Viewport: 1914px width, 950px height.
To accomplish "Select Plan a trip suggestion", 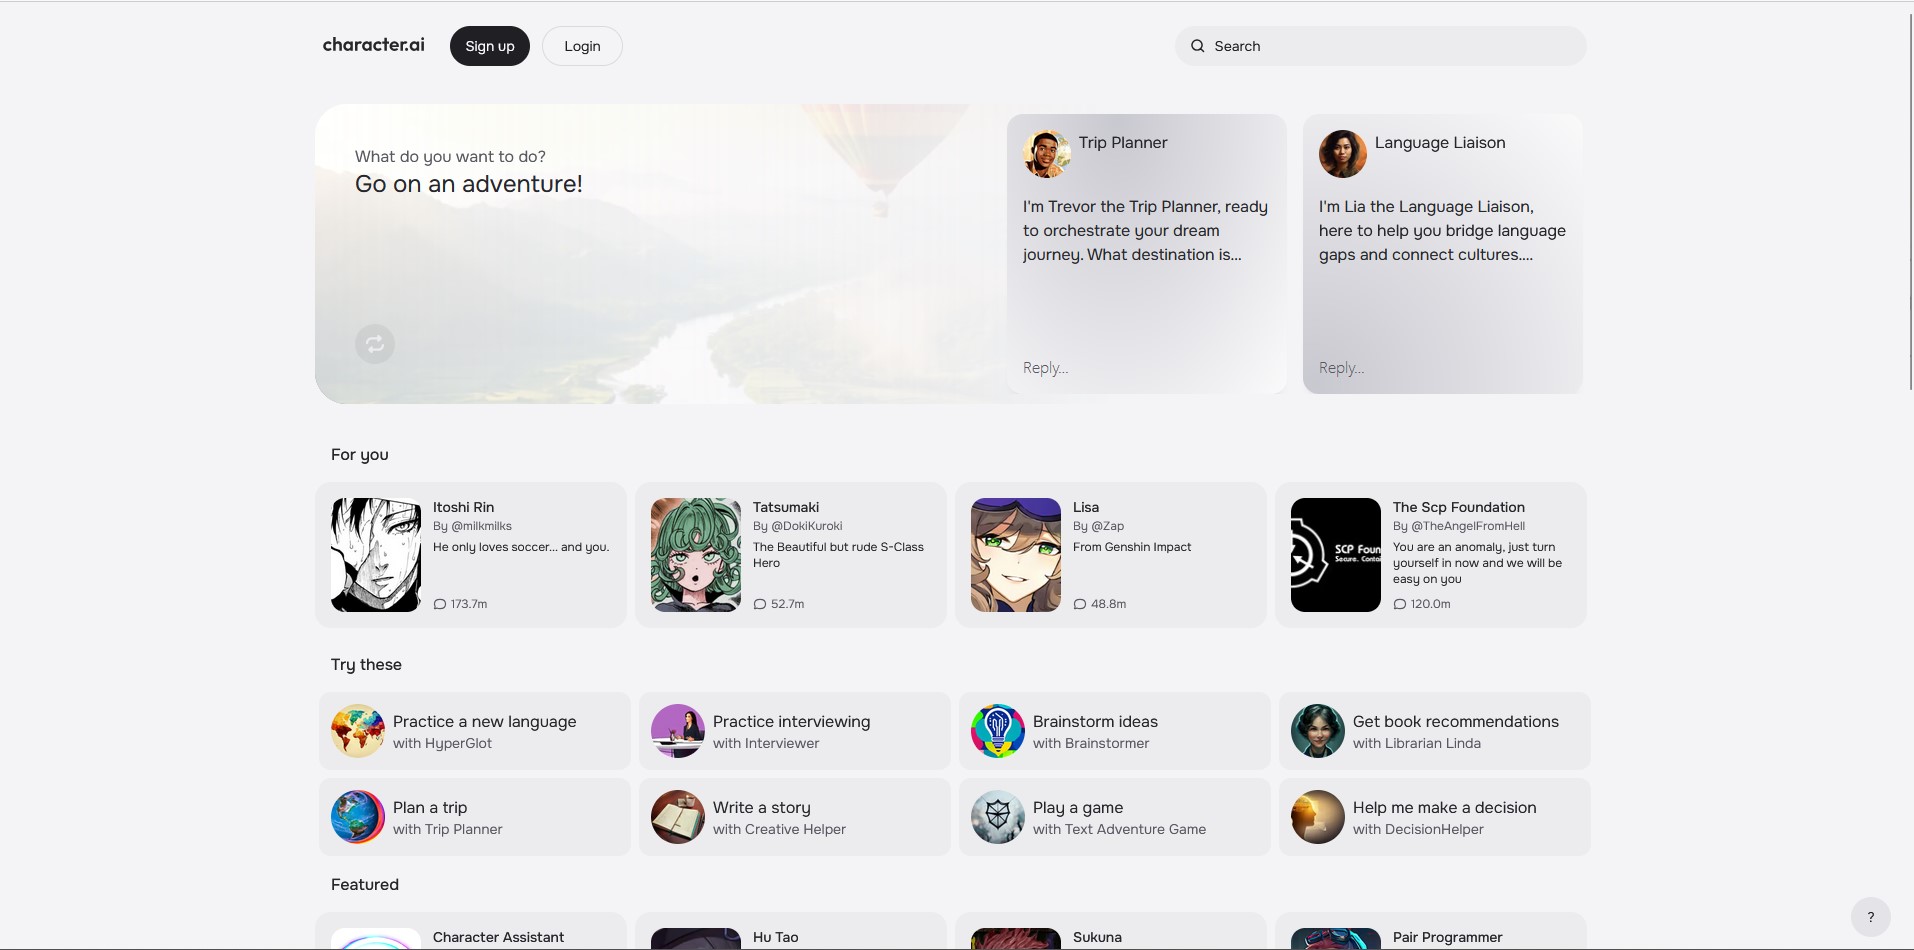I will pos(475,817).
